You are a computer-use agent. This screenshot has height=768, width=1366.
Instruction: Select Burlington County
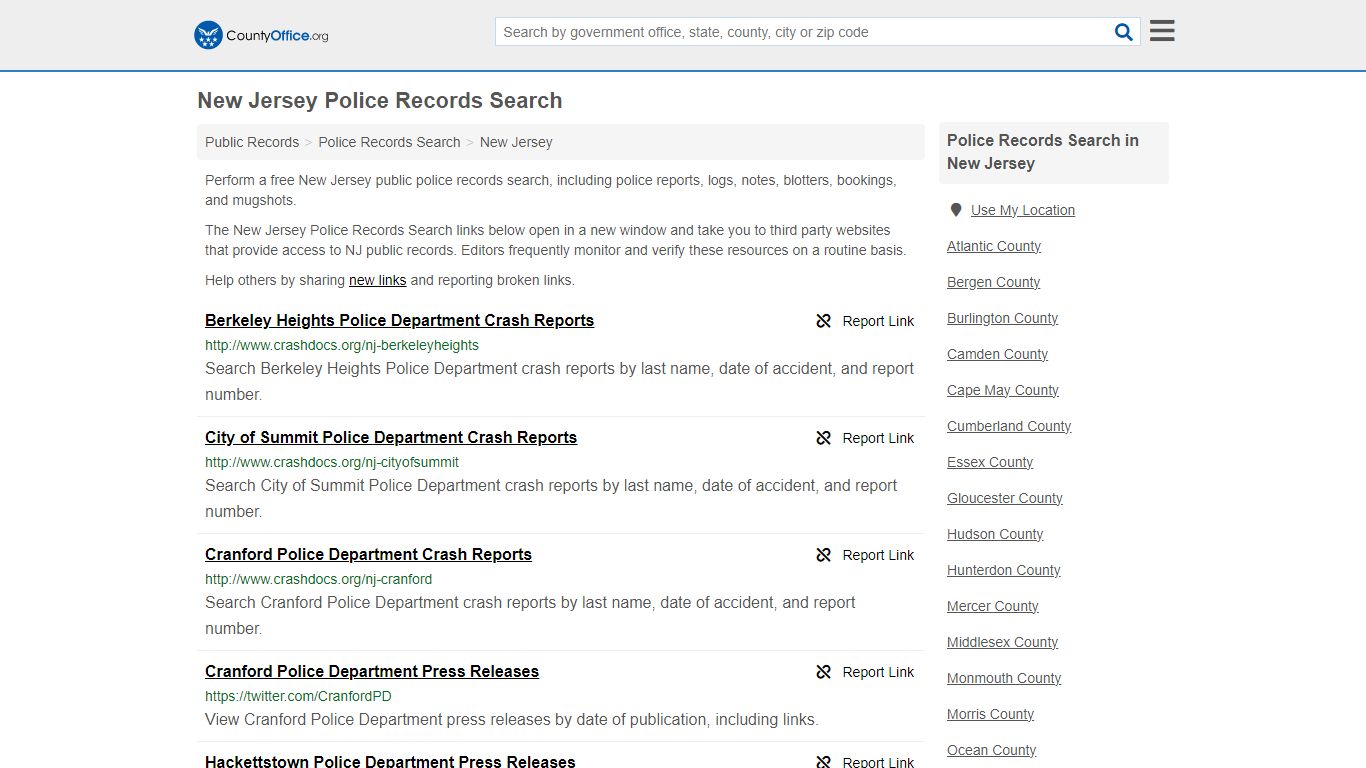(x=1002, y=318)
